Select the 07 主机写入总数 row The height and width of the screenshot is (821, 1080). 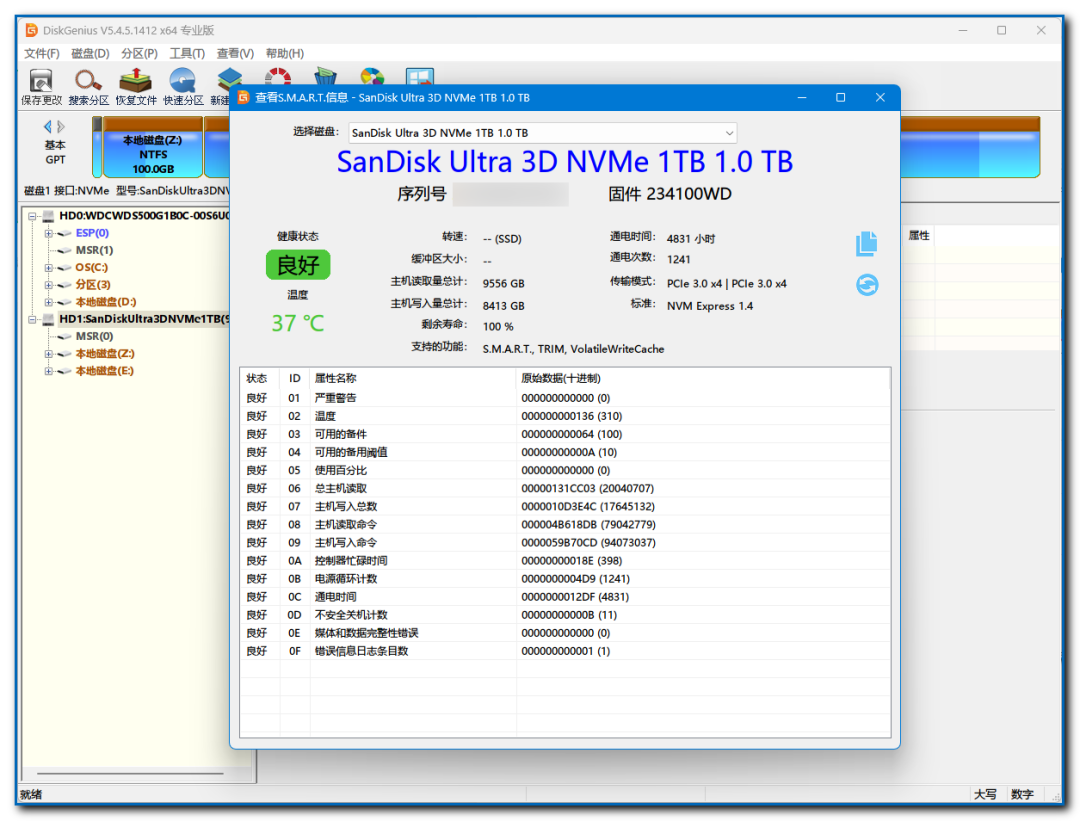(x=565, y=506)
